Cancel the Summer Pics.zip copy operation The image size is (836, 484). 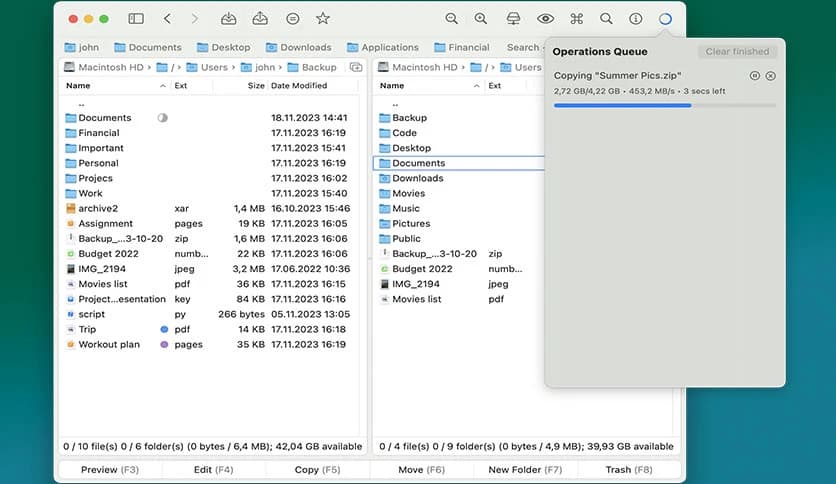point(770,76)
